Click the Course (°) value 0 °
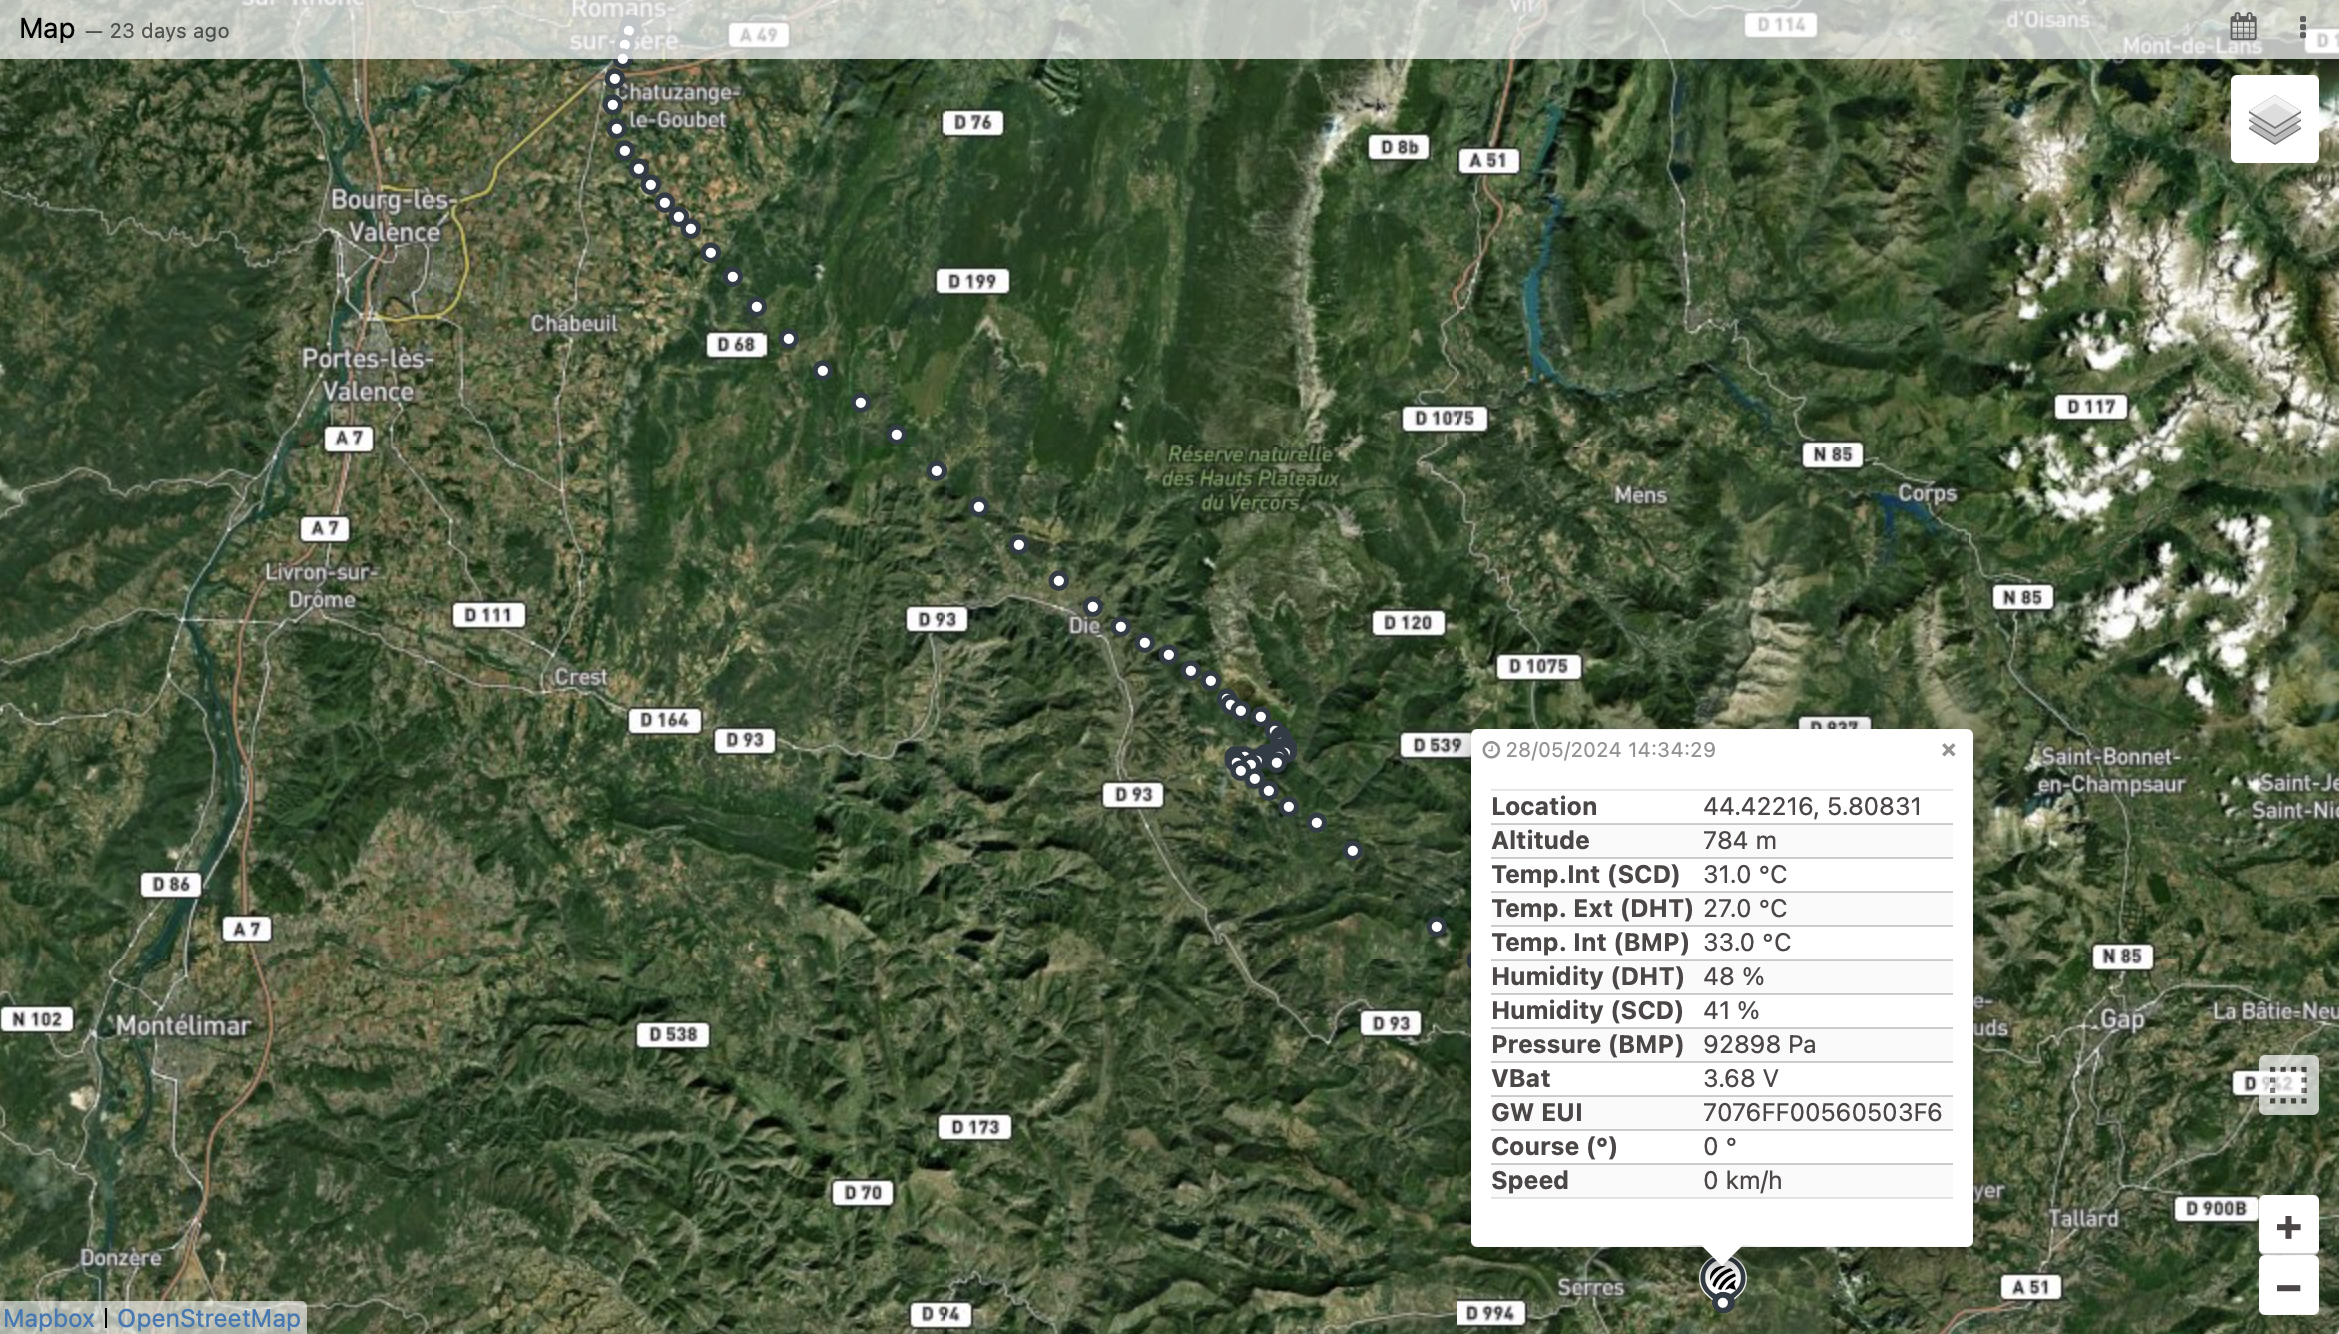2339x1334 pixels. click(1719, 1146)
